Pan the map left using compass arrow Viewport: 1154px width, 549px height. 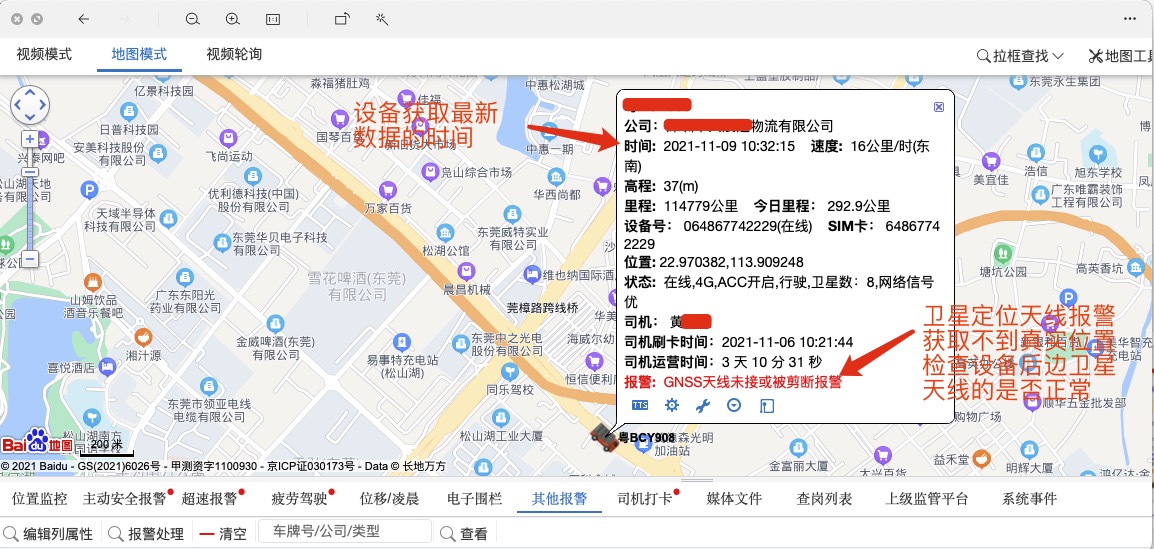click(17, 105)
